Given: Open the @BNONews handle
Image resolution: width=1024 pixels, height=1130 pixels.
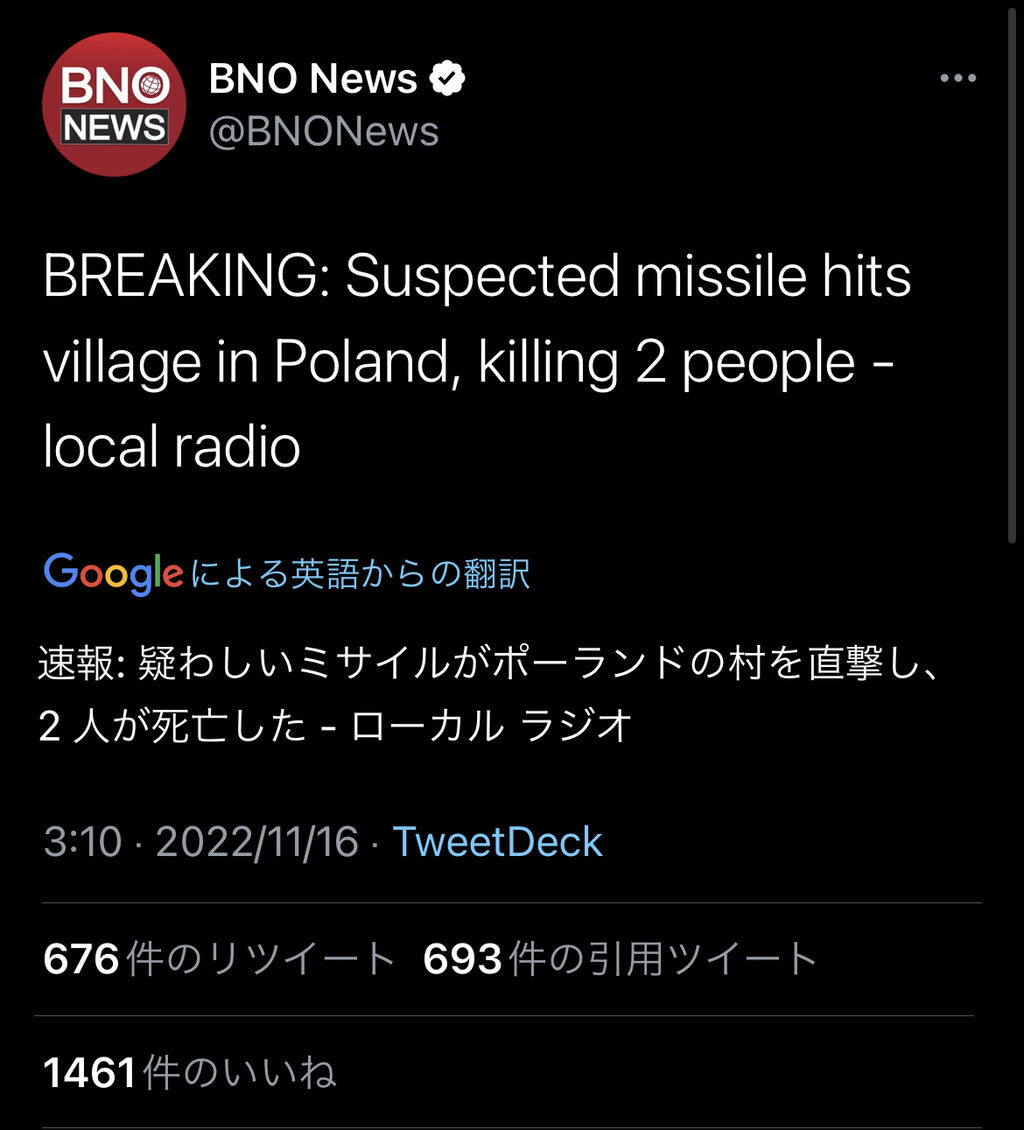Looking at the screenshot, I should click(x=323, y=132).
